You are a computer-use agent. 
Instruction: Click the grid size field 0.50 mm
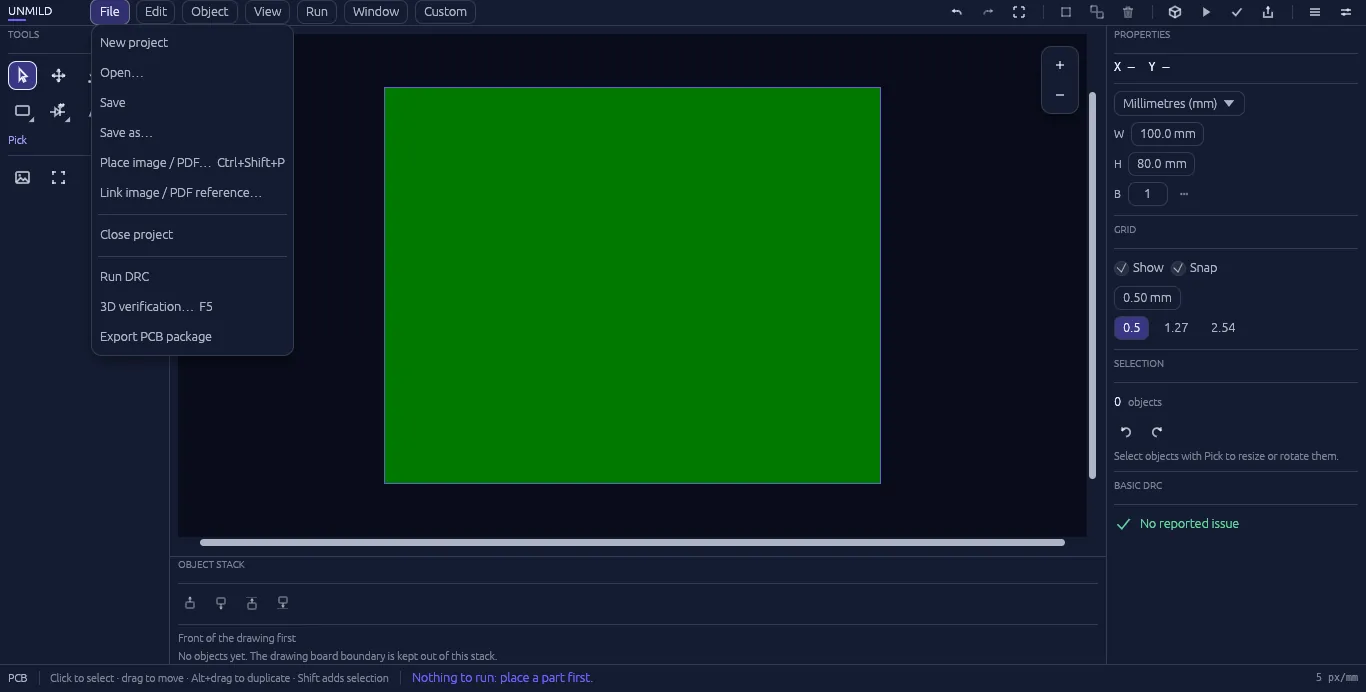pyautogui.click(x=1147, y=298)
